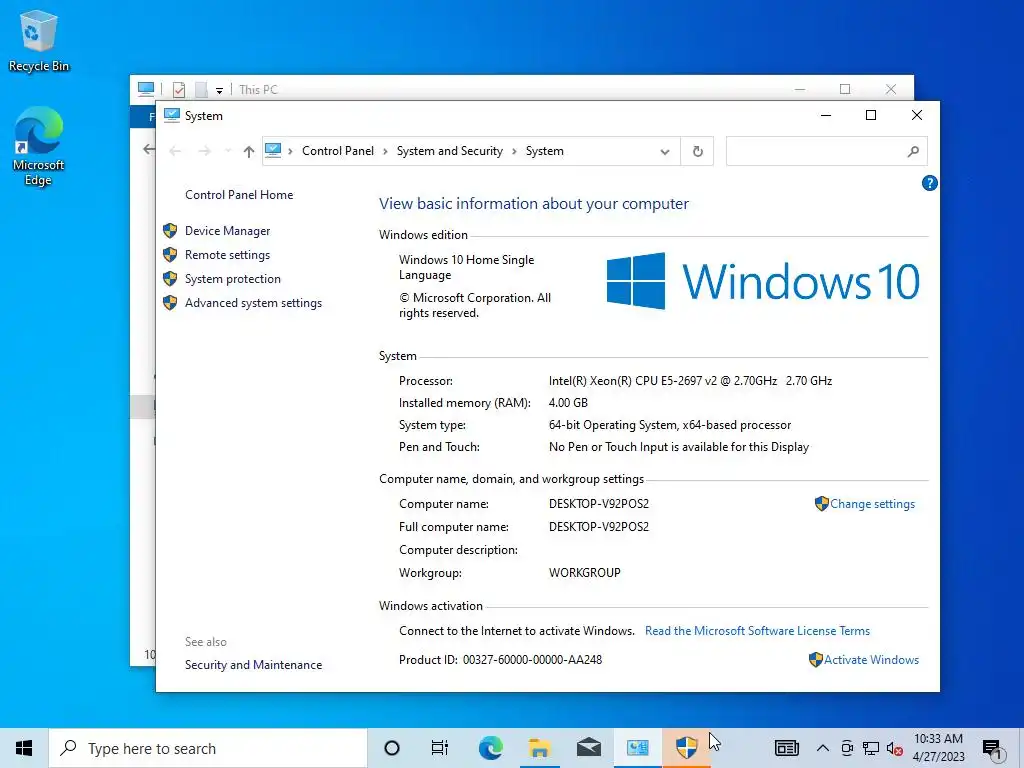Screen dimensions: 1024x768
Task: Open the Mail app on the taskbar
Action: (x=589, y=748)
